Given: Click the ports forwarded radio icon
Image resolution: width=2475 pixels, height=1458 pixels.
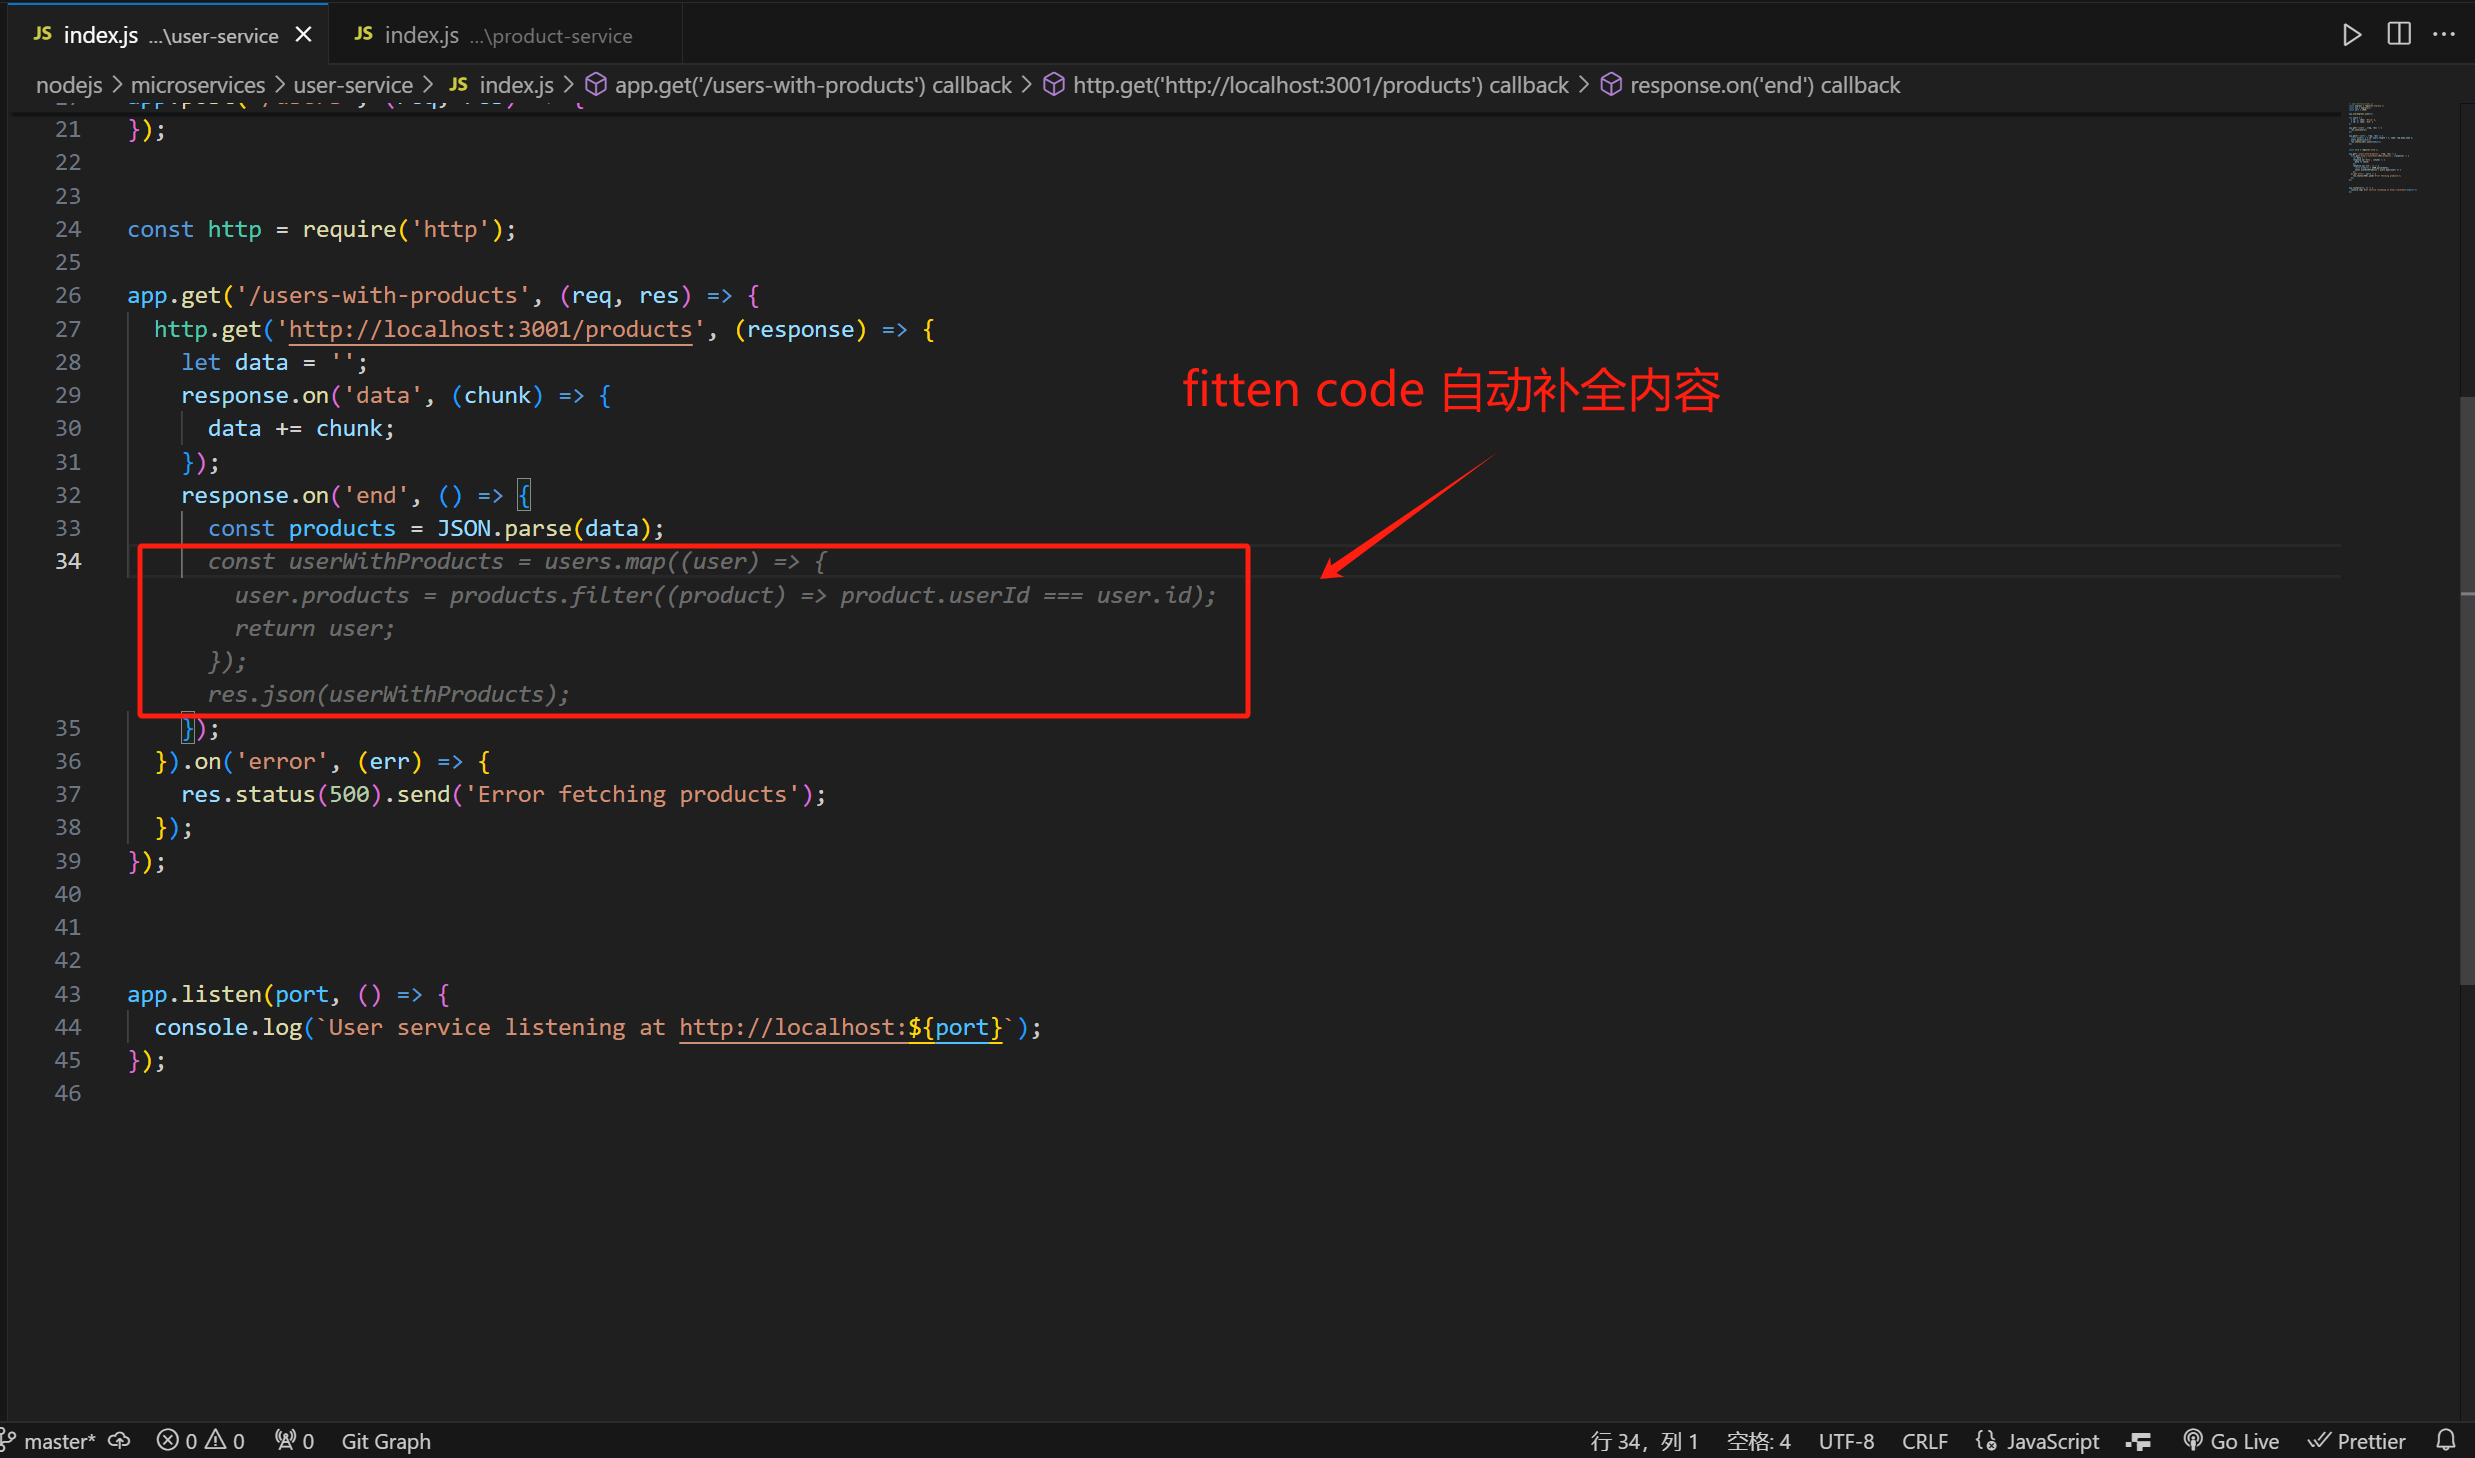Looking at the screenshot, I should point(294,1441).
